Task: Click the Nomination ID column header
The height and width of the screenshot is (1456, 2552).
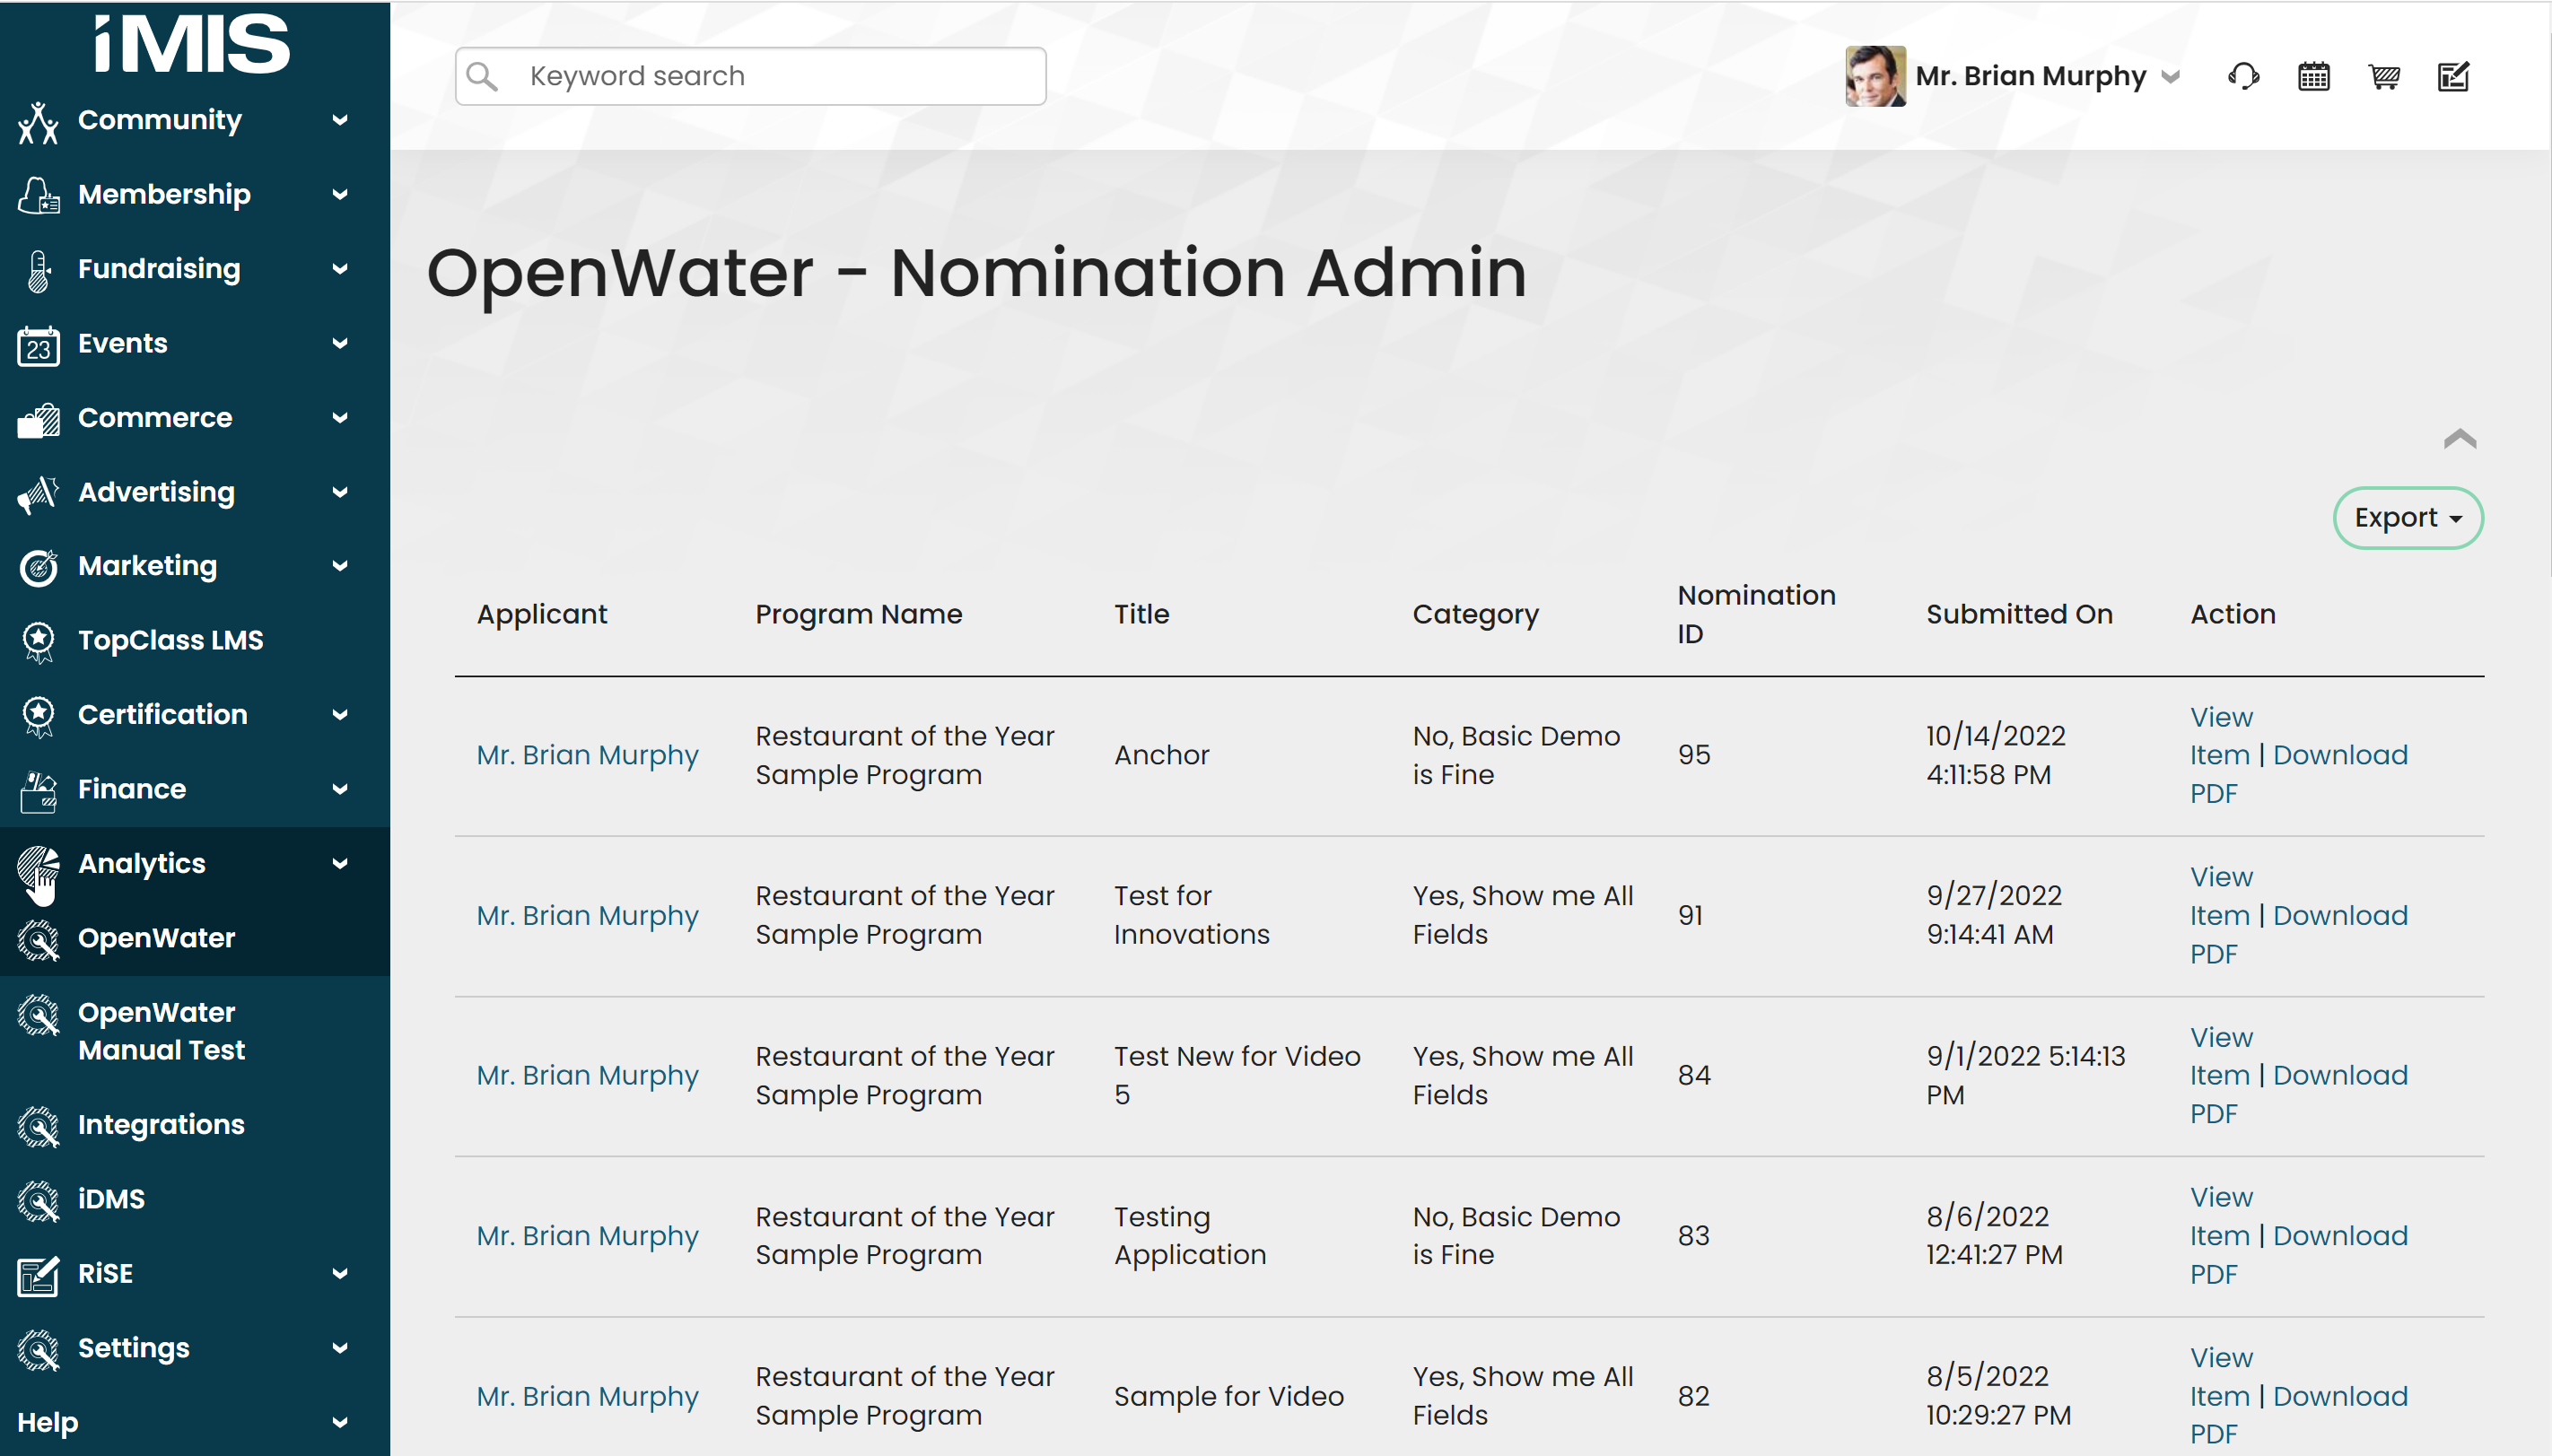Action: (1756, 614)
